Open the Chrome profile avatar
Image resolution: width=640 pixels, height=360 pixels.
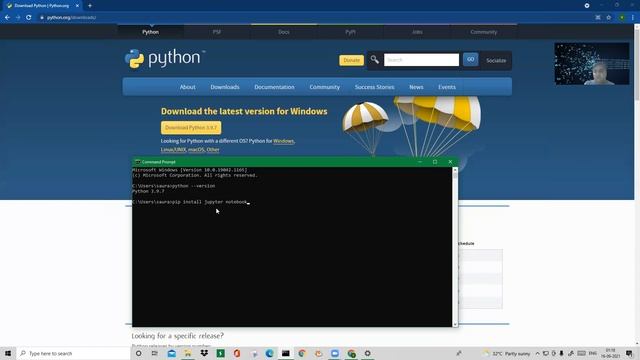pyautogui.click(x=622, y=18)
